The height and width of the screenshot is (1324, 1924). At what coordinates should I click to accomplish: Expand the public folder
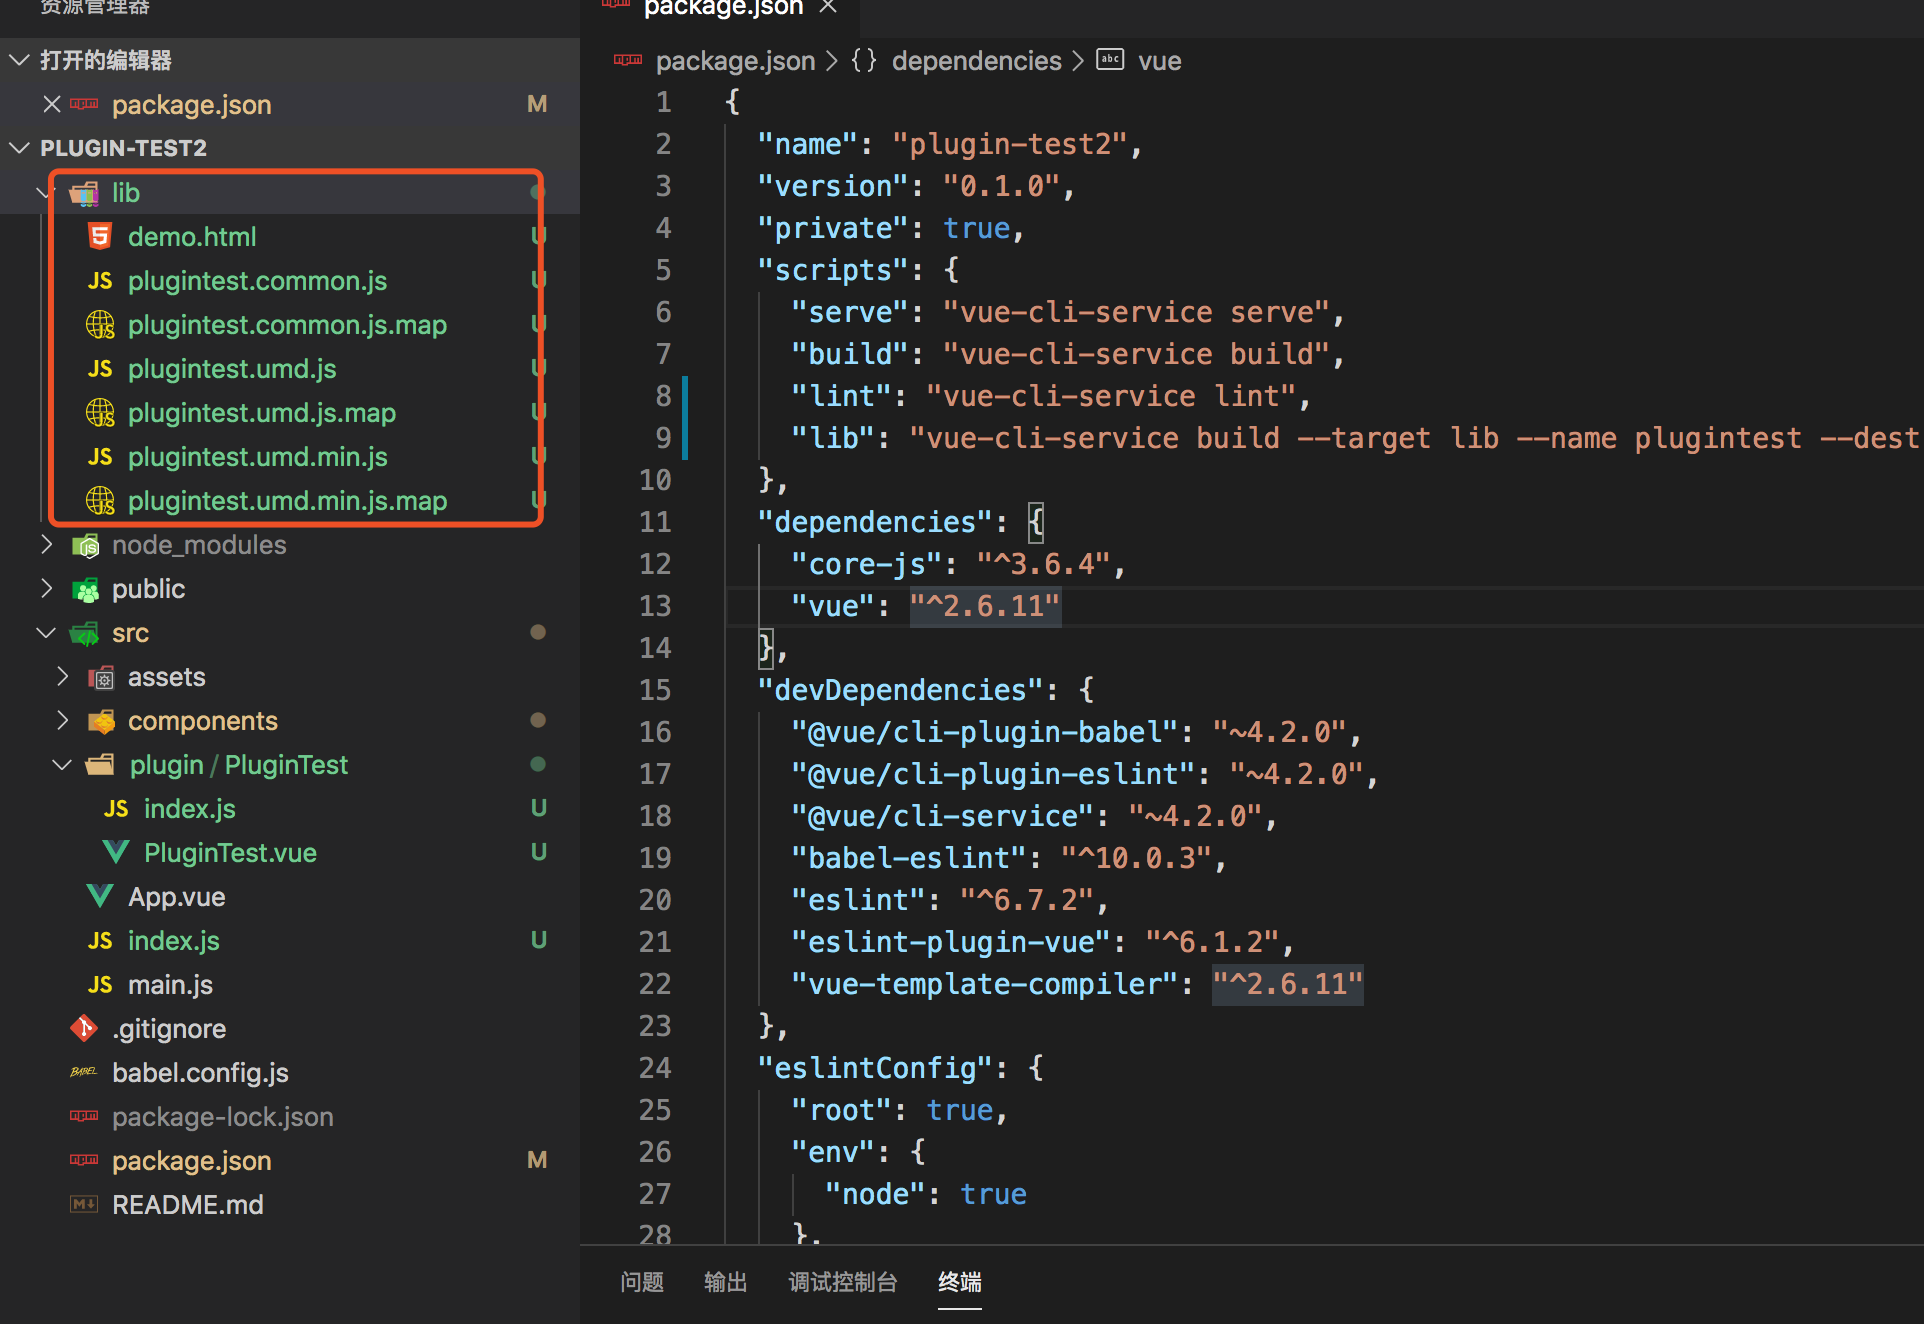pyautogui.click(x=46, y=588)
